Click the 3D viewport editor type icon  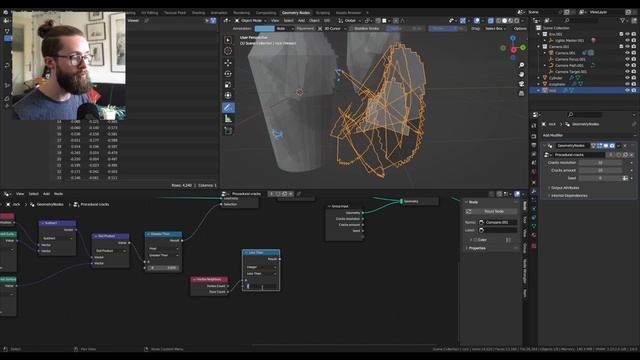click(x=226, y=20)
